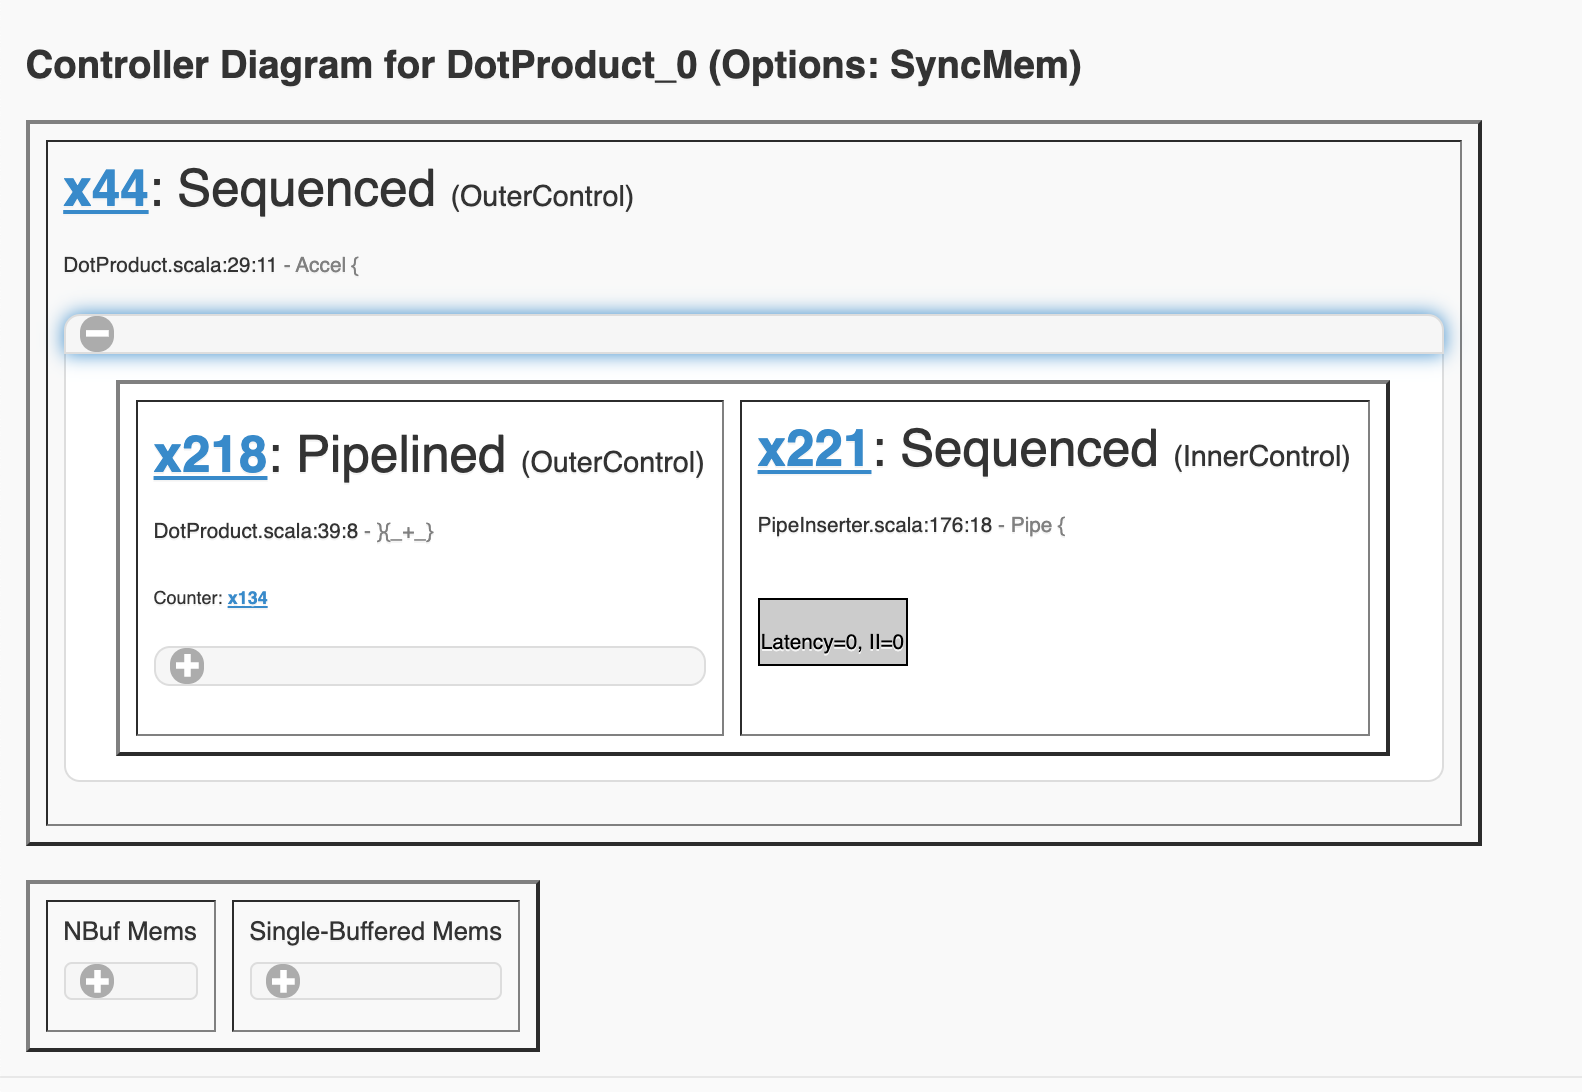The image size is (1582, 1092).
Task: Click the Latency=0, II=0 box
Action: click(x=833, y=632)
